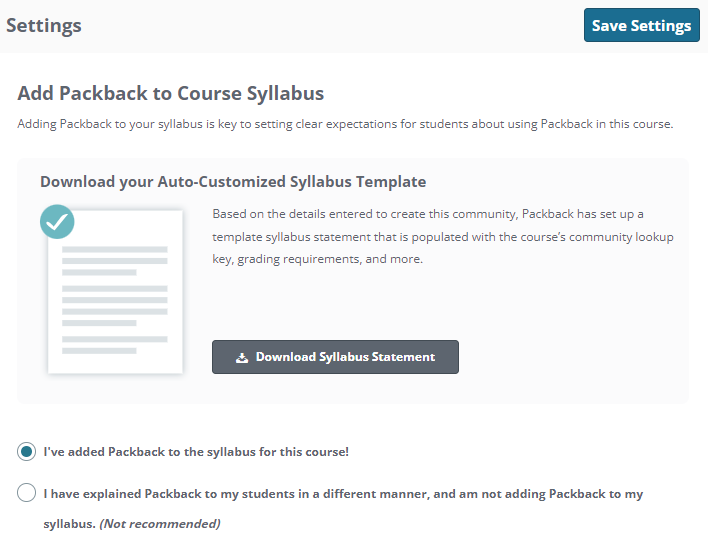
Task: Select radio for added Packback to syllabus
Action: click(x=26, y=452)
